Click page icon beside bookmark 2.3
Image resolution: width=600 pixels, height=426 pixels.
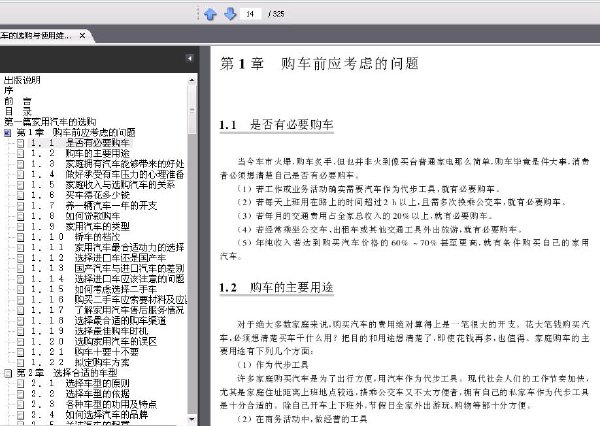(20, 404)
